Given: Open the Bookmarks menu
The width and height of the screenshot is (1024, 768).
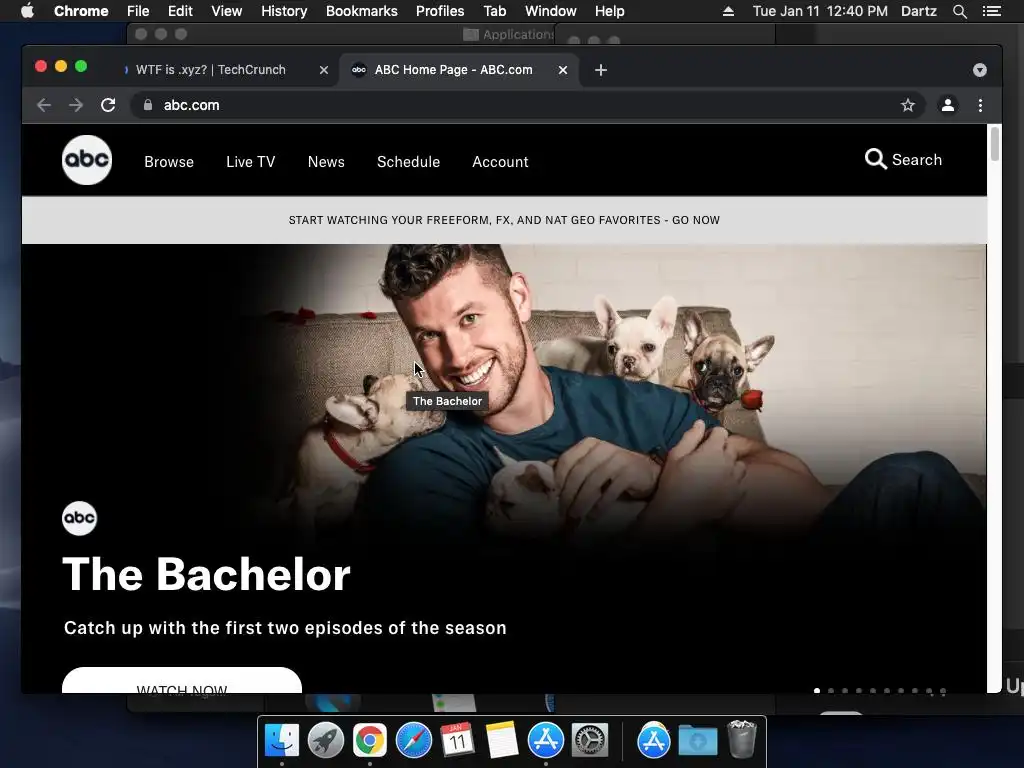Looking at the screenshot, I should tap(362, 11).
